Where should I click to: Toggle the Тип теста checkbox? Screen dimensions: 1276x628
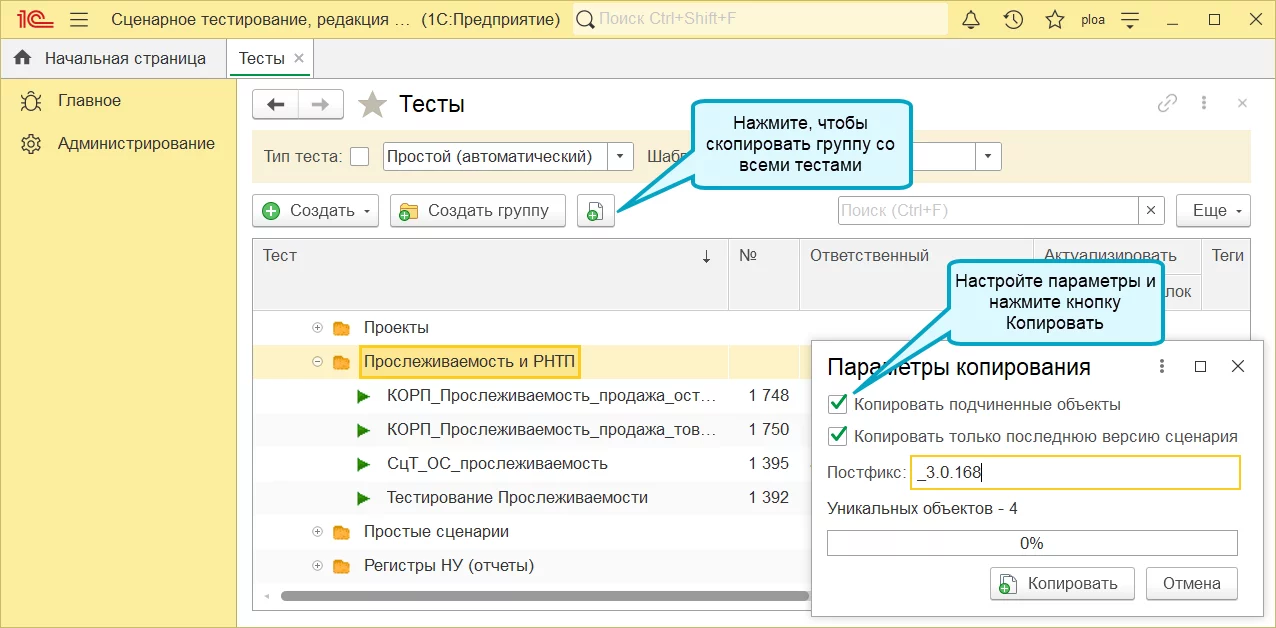360,156
